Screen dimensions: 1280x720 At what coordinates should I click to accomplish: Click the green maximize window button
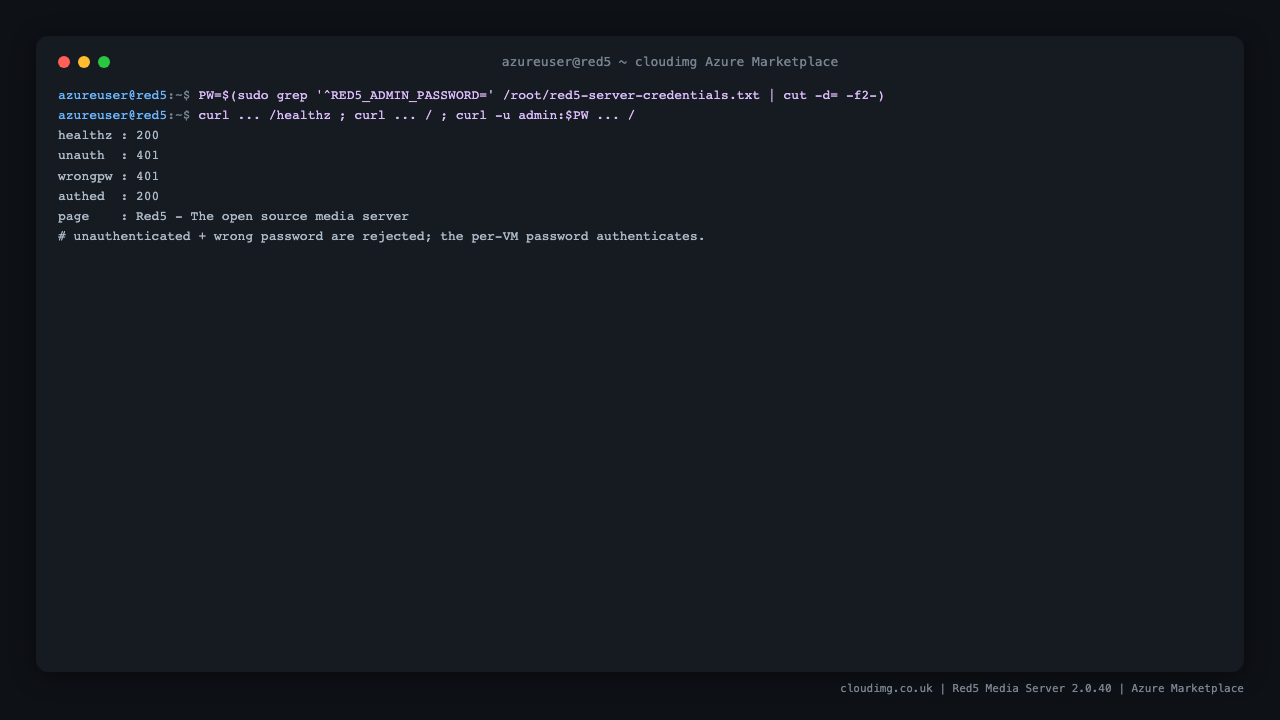[x=104, y=62]
